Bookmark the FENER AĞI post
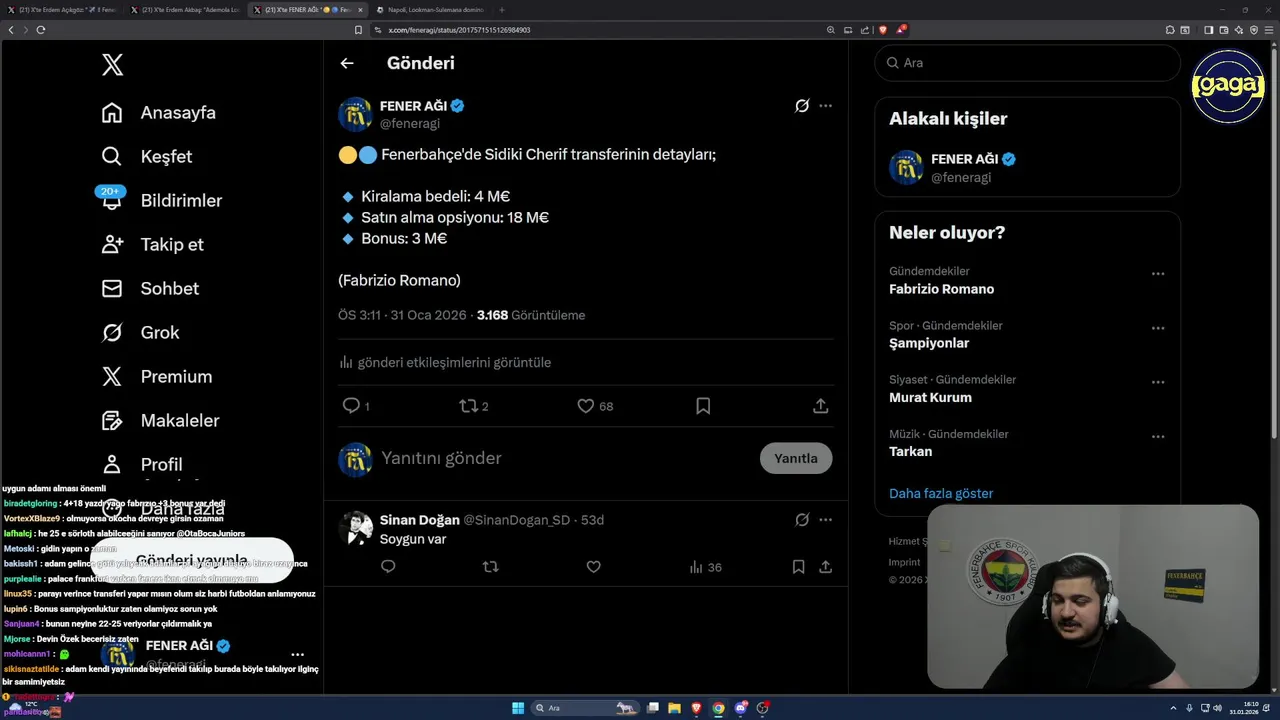The width and height of the screenshot is (1280, 720). pyautogui.click(x=703, y=406)
